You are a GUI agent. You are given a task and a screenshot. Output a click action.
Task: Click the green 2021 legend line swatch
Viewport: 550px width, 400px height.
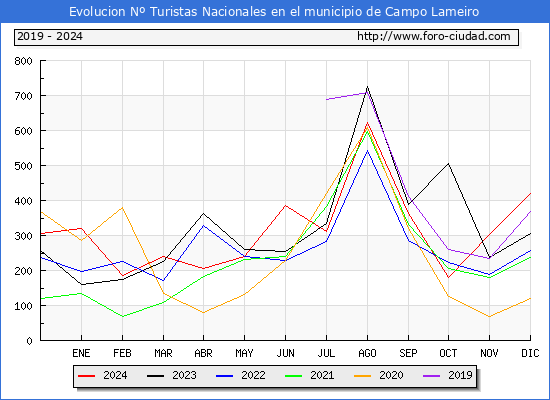[x=294, y=376]
